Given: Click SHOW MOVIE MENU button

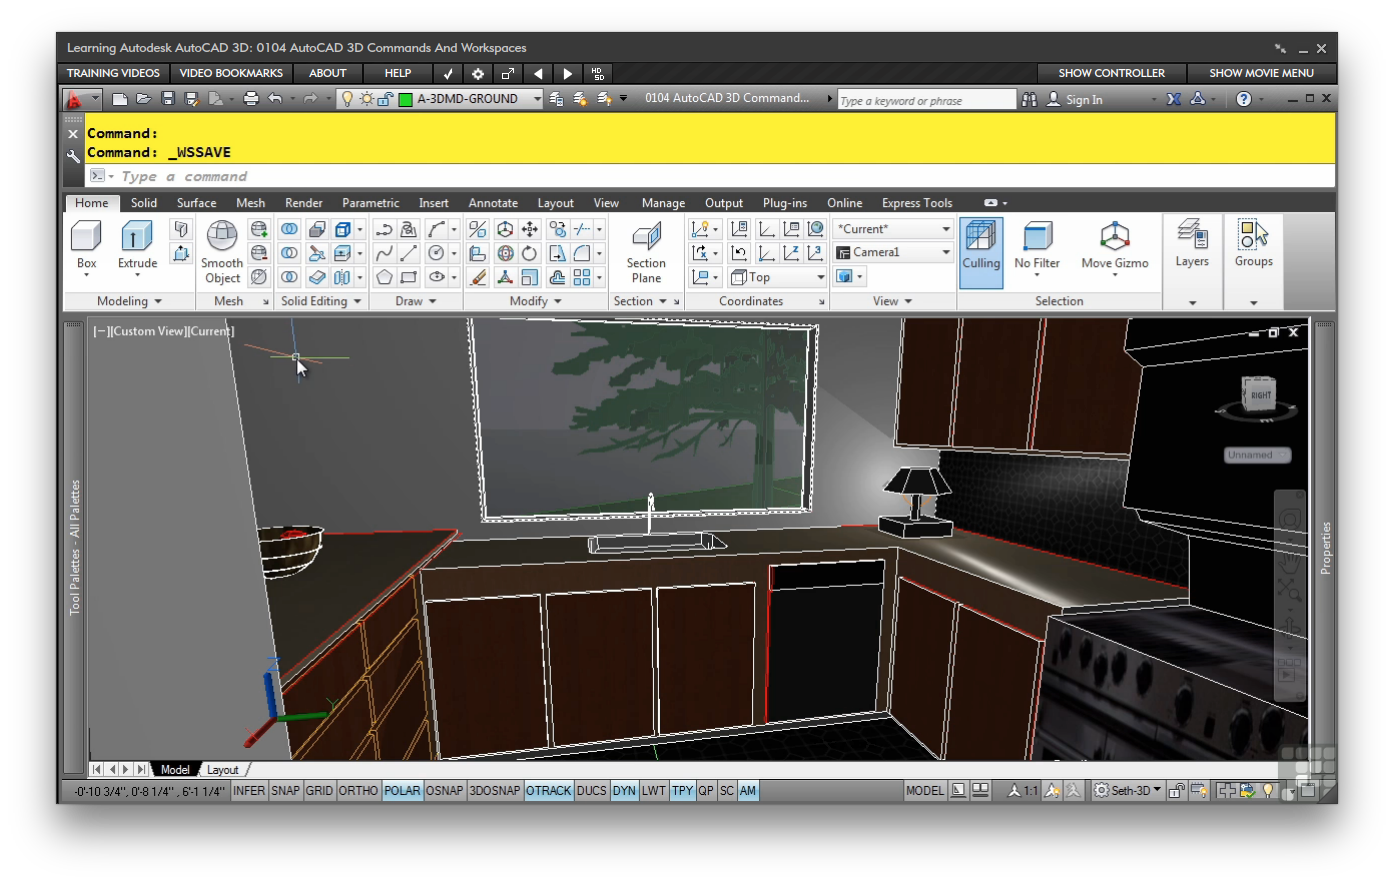Looking at the screenshot, I should click(x=1261, y=73).
